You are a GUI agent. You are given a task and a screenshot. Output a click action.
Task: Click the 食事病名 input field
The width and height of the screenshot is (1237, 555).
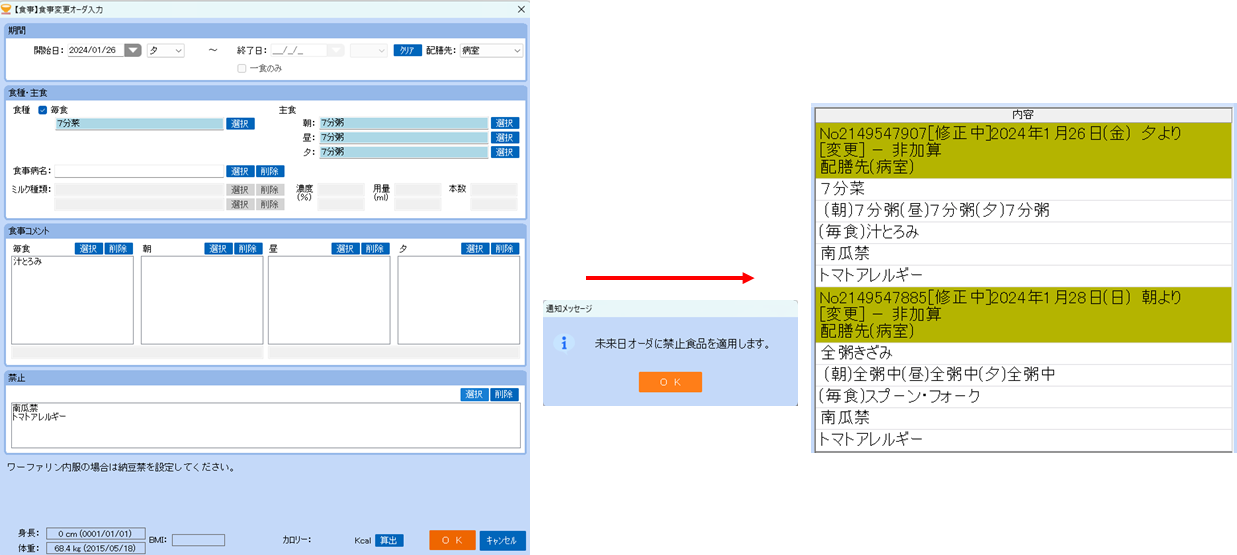coord(139,171)
